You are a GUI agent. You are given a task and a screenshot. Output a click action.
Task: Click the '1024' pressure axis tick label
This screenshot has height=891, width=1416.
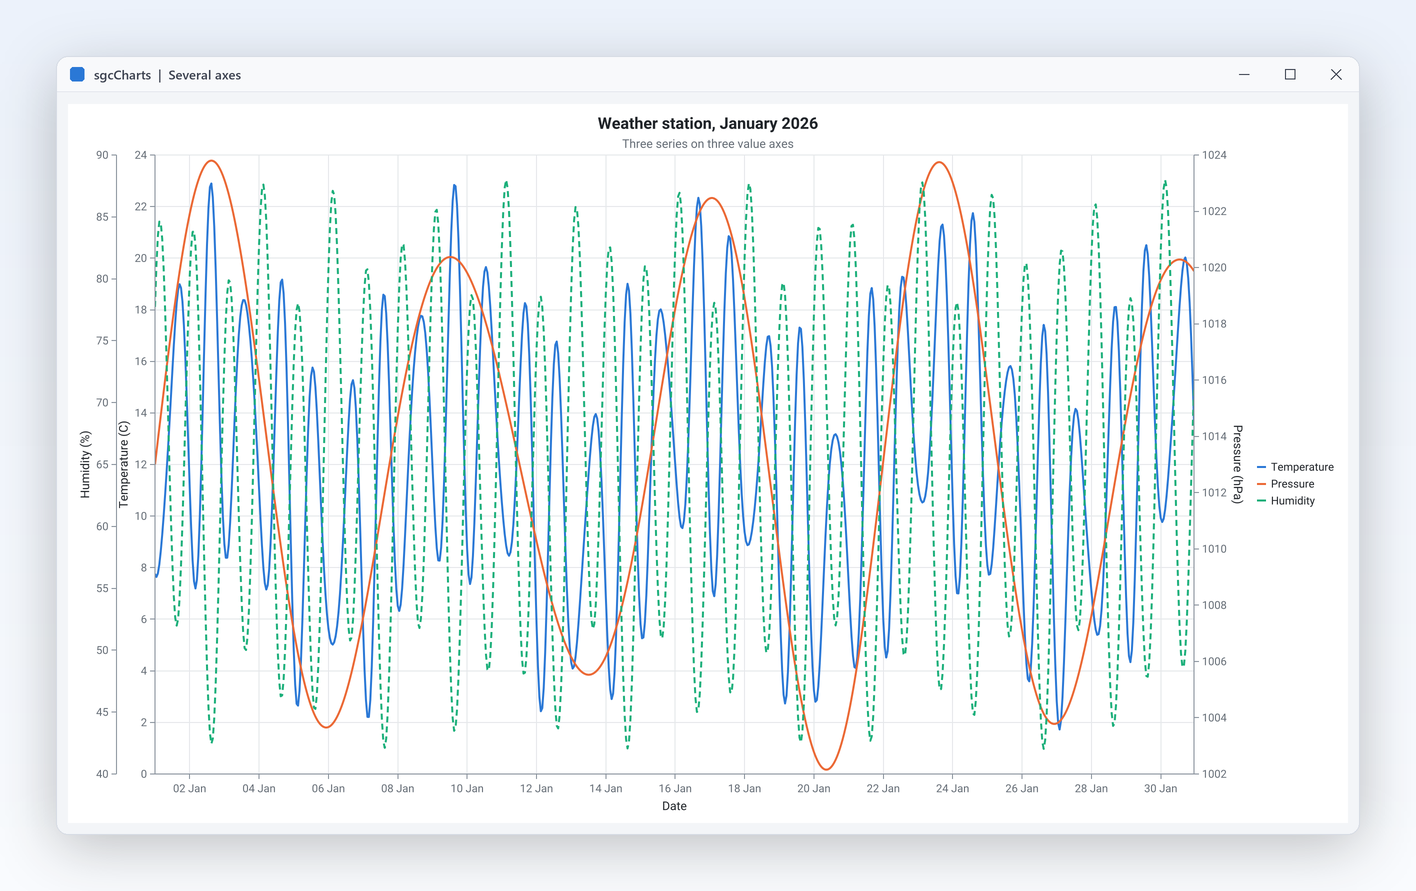(1215, 155)
